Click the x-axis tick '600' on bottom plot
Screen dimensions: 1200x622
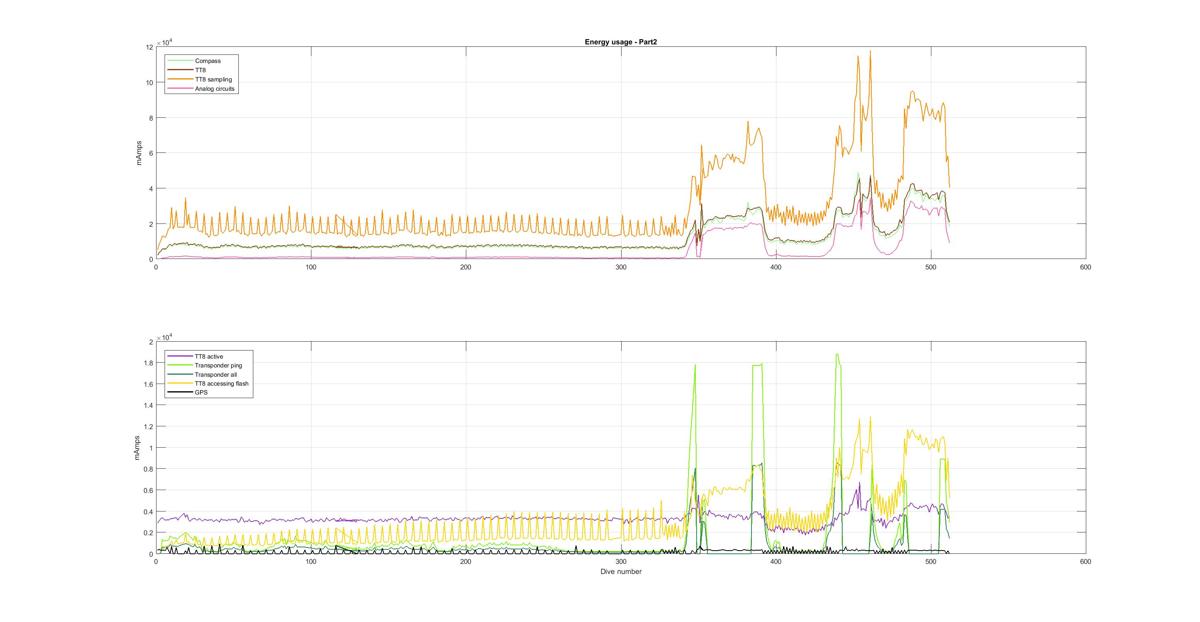tap(1086, 562)
